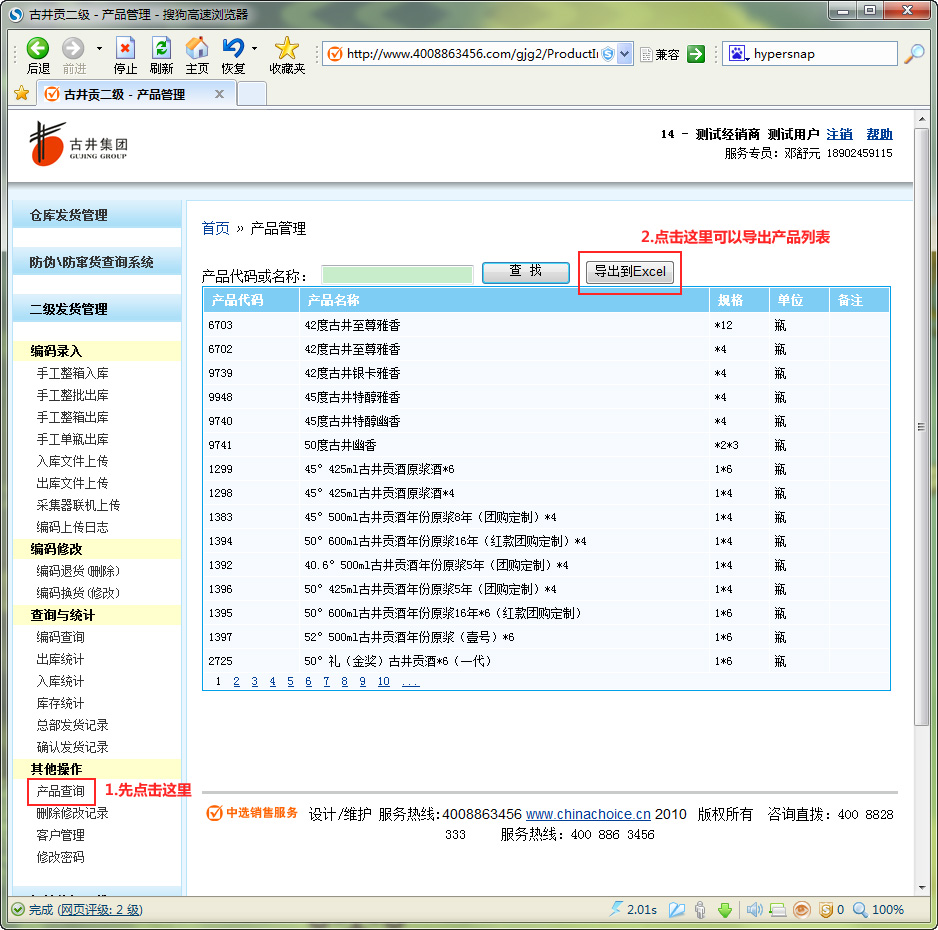Click the screen/monitor icon in the status bar
Image resolution: width=938 pixels, height=930 pixels.
[778, 910]
